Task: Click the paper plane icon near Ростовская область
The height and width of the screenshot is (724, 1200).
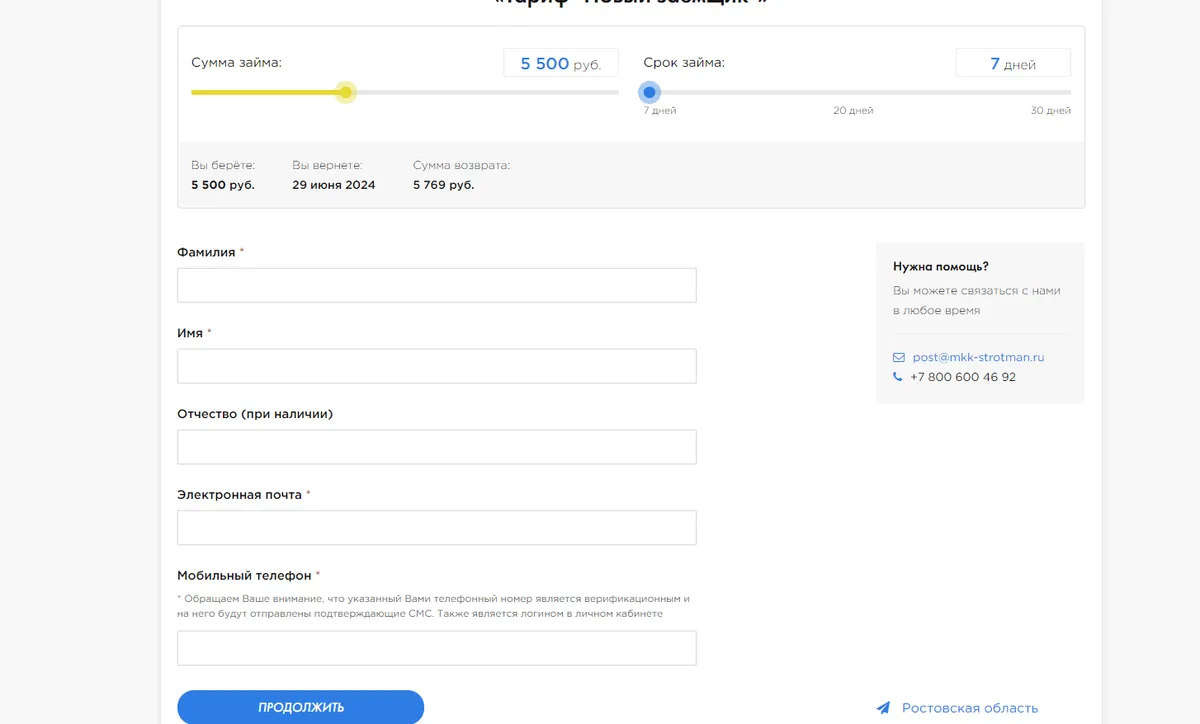Action: (x=883, y=708)
